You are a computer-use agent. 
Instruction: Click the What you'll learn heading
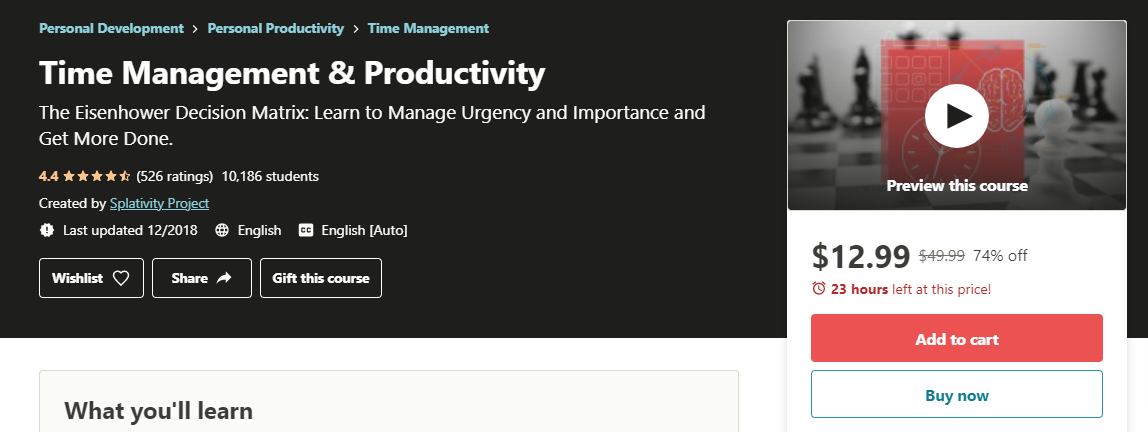pyautogui.click(x=158, y=410)
